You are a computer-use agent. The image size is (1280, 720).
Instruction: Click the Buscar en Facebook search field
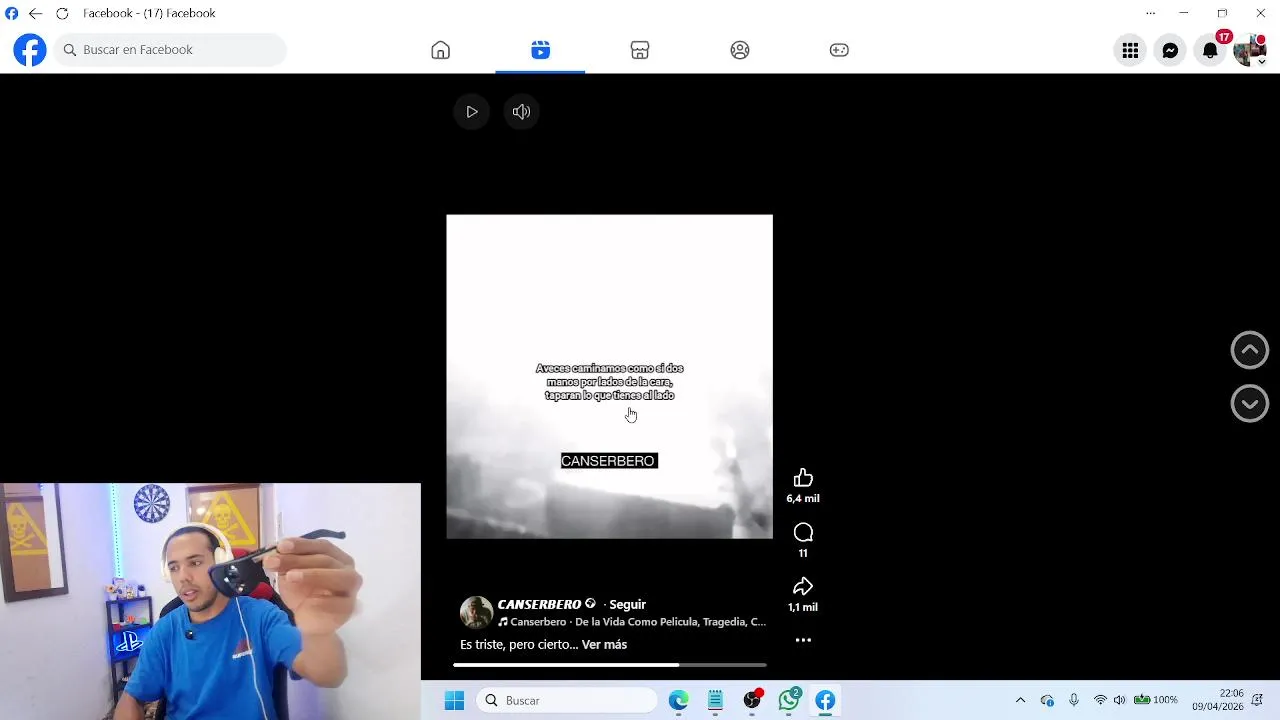click(x=171, y=50)
